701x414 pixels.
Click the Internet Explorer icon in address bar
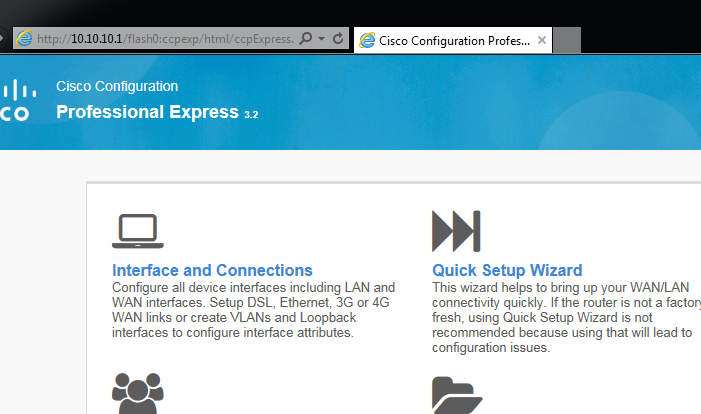tap(24, 39)
